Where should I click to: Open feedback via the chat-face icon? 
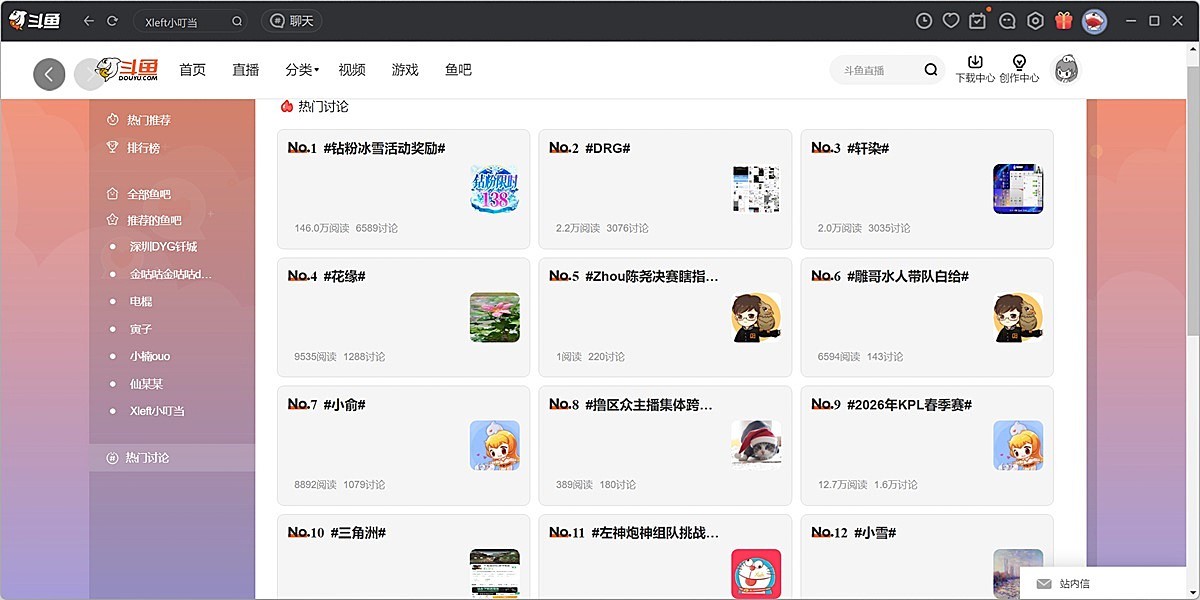[x=1006, y=20]
